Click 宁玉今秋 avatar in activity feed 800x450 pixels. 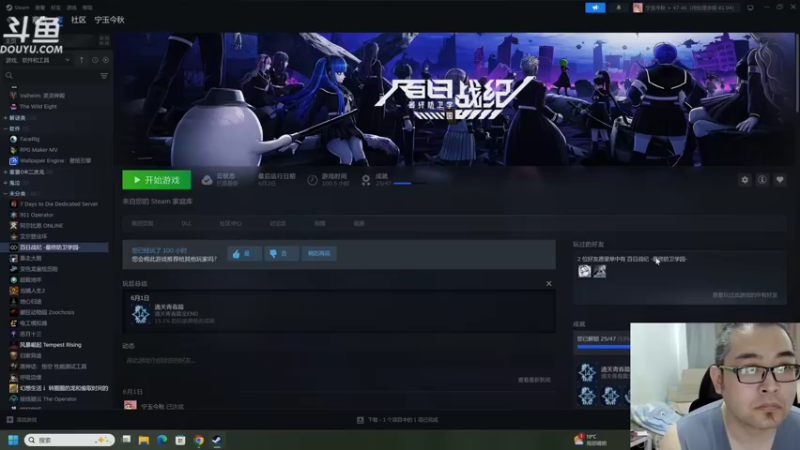pyautogui.click(x=131, y=406)
